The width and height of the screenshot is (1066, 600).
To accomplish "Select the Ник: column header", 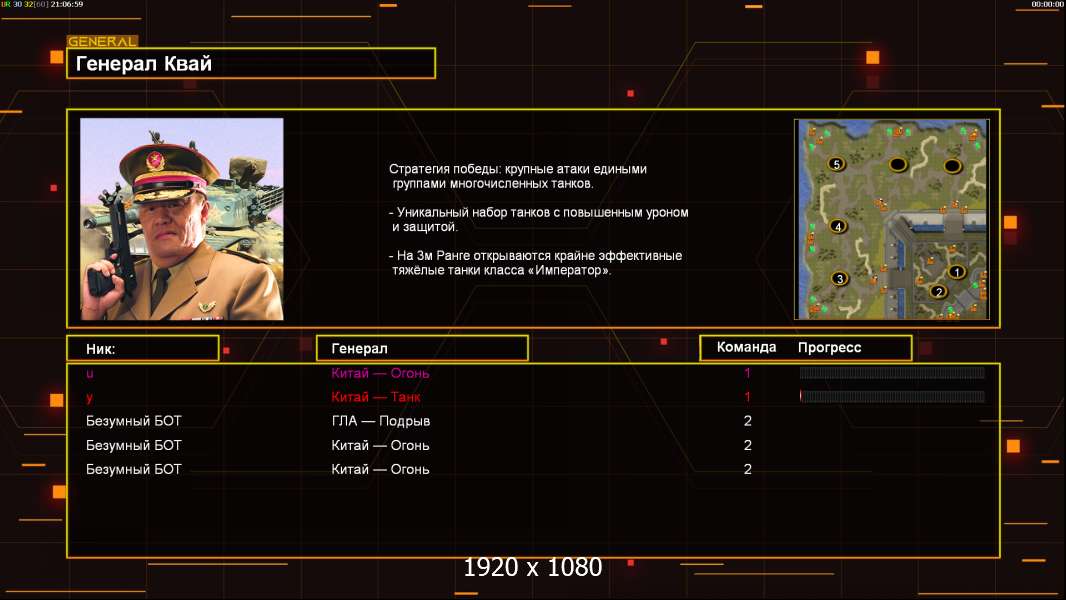I will tap(143, 349).
